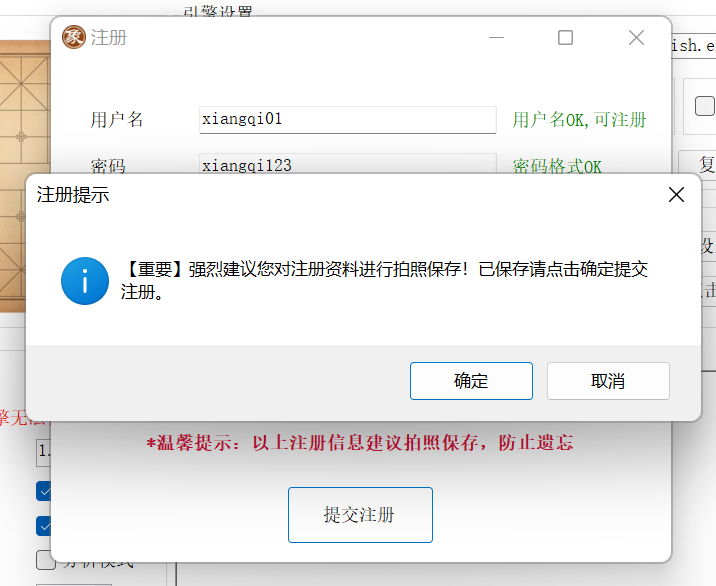Image resolution: width=716 pixels, height=586 pixels.
Task: Minimize the 注册 window
Action: (496, 38)
